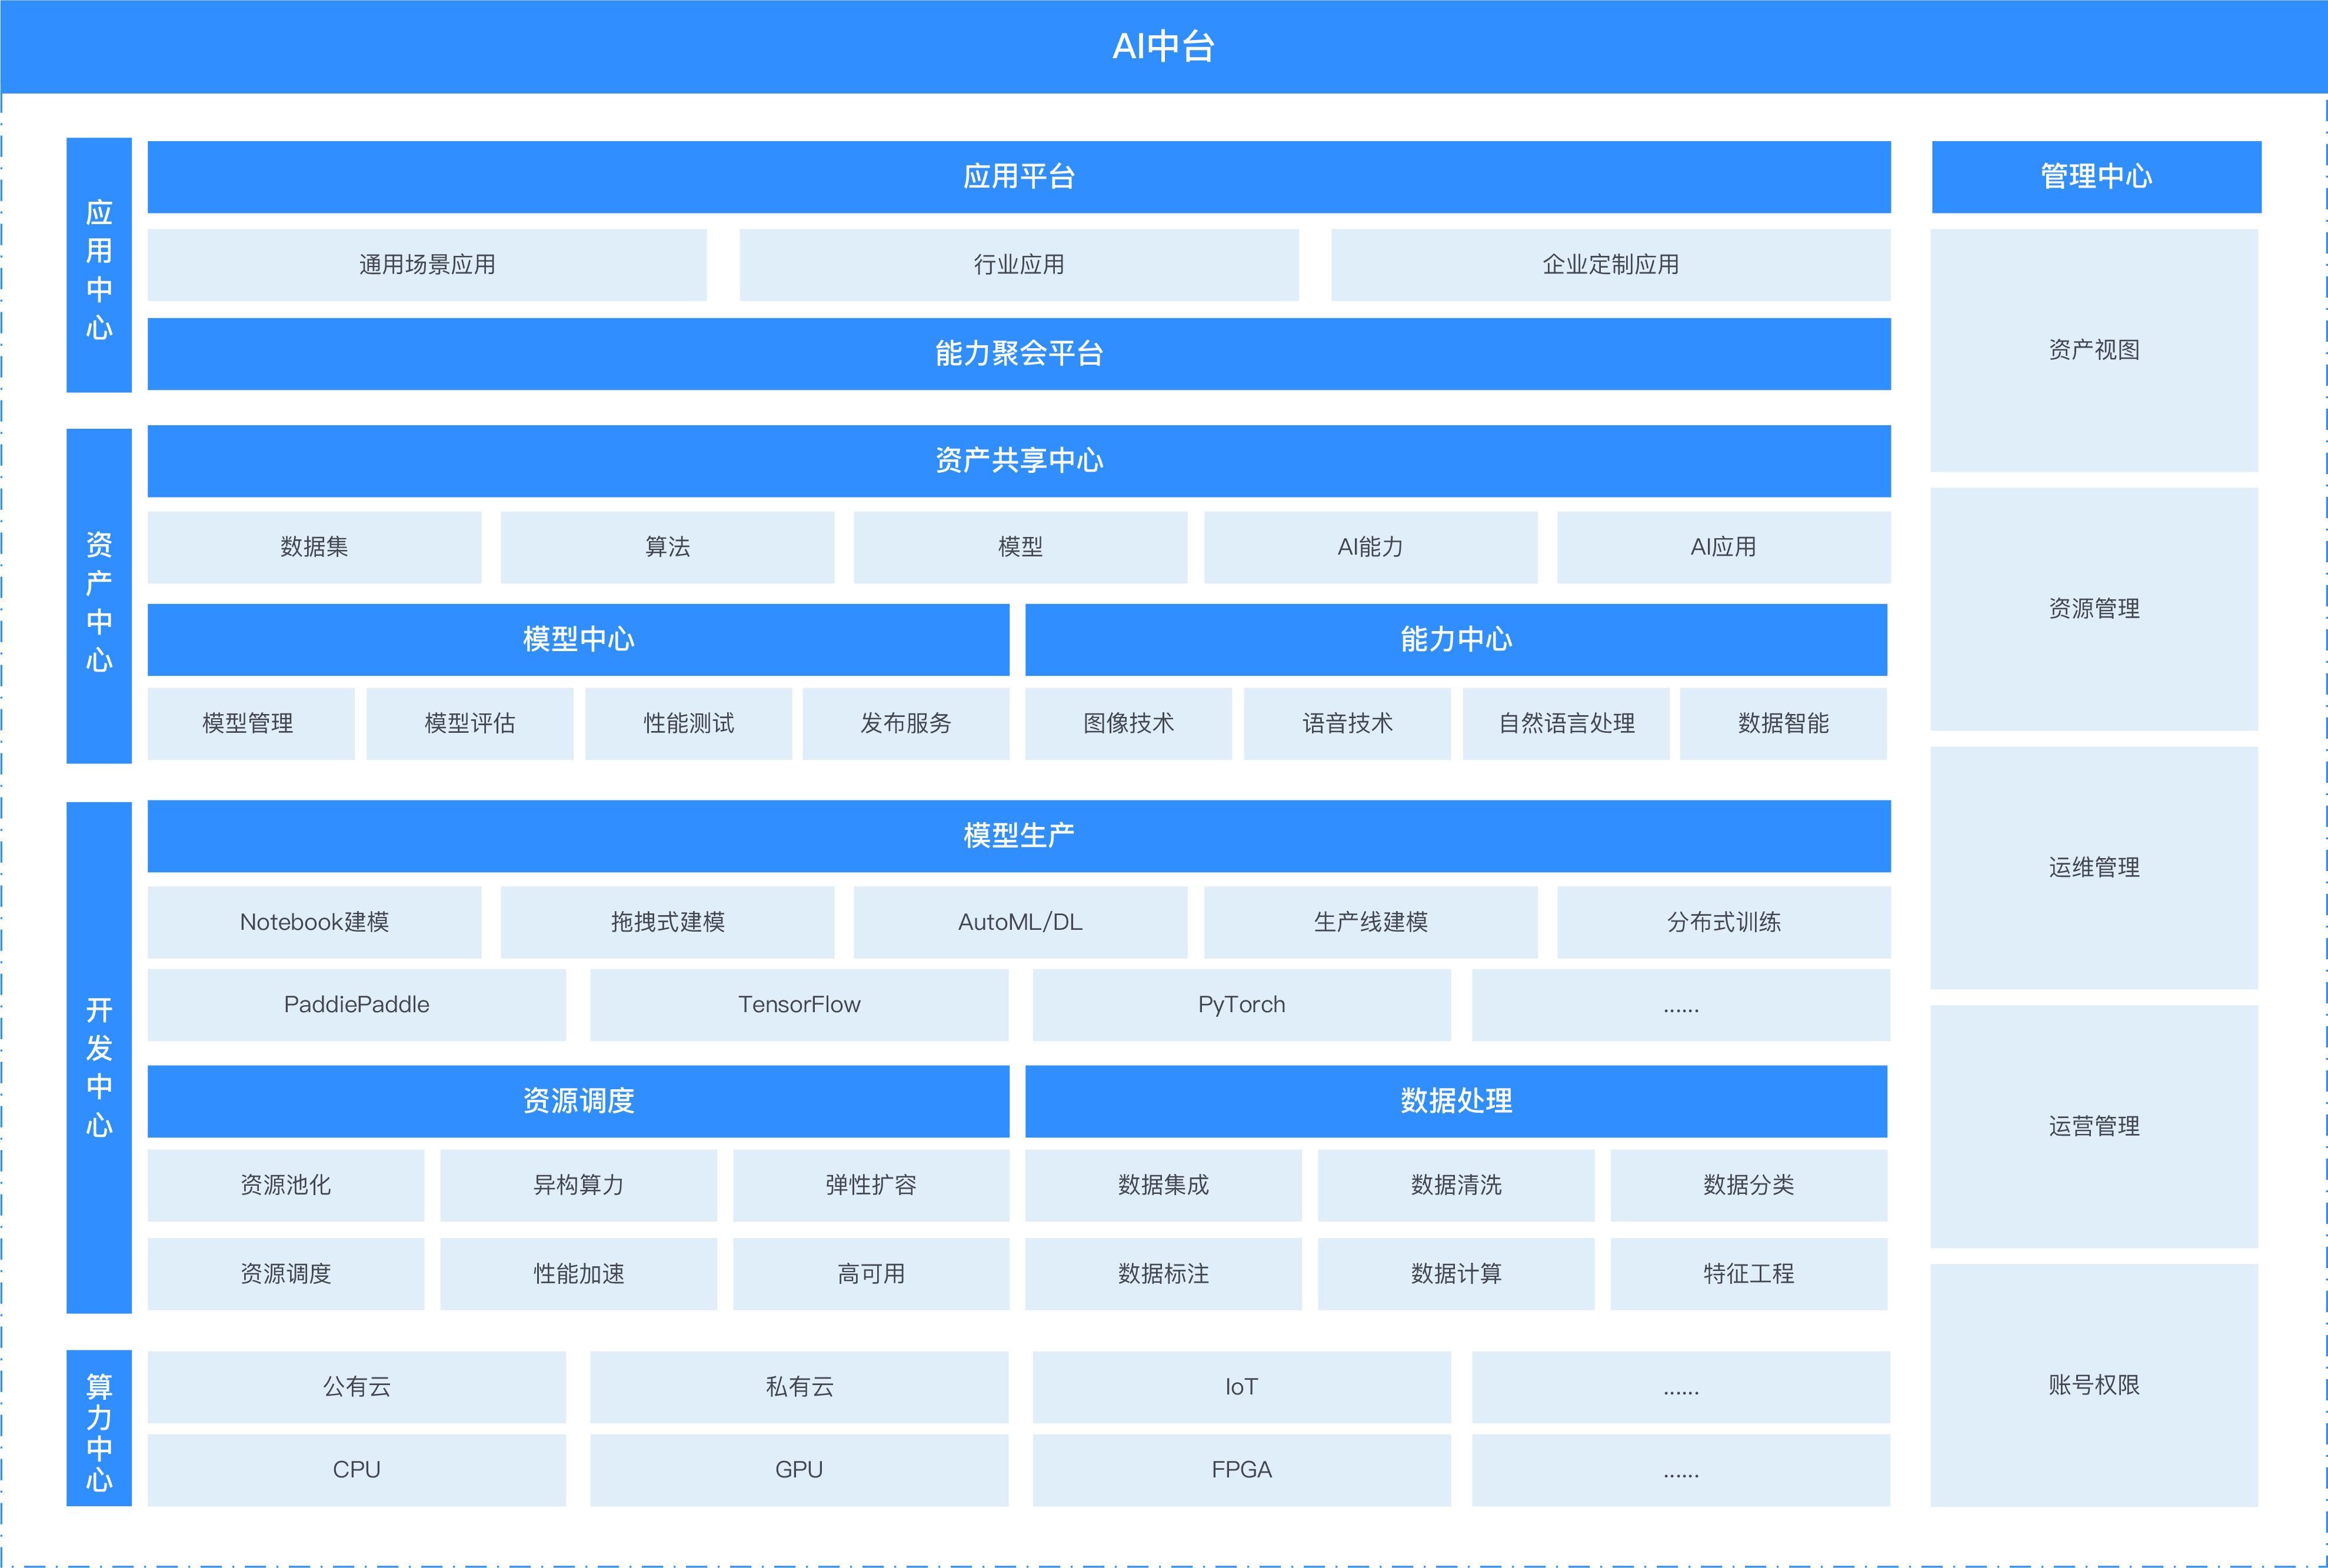This screenshot has height=1568, width=2328.
Task: Select the TensorFlow framework block
Action: tap(798, 1005)
